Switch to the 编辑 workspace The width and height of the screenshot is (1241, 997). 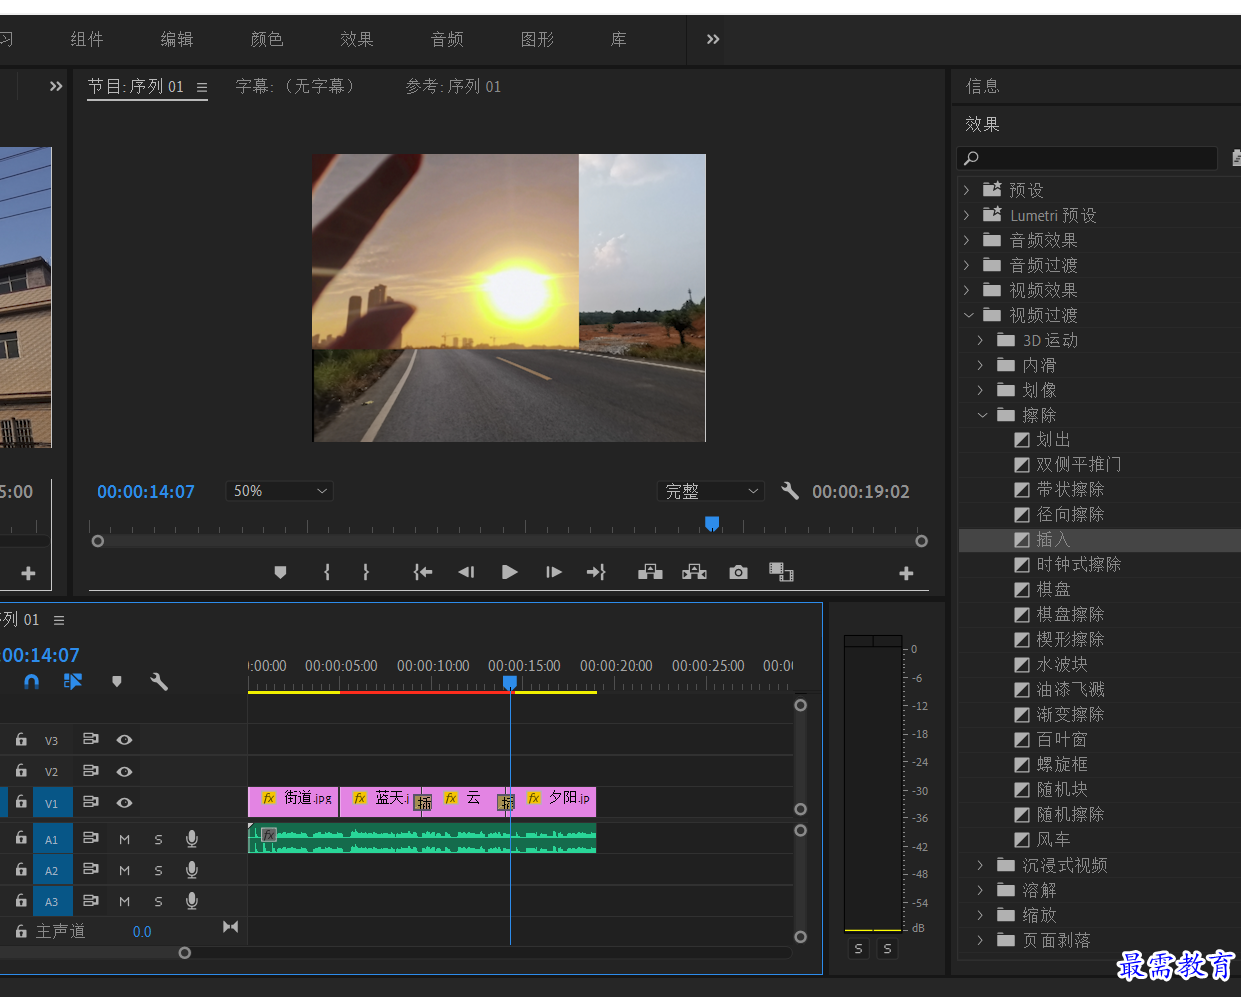[x=177, y=39]
